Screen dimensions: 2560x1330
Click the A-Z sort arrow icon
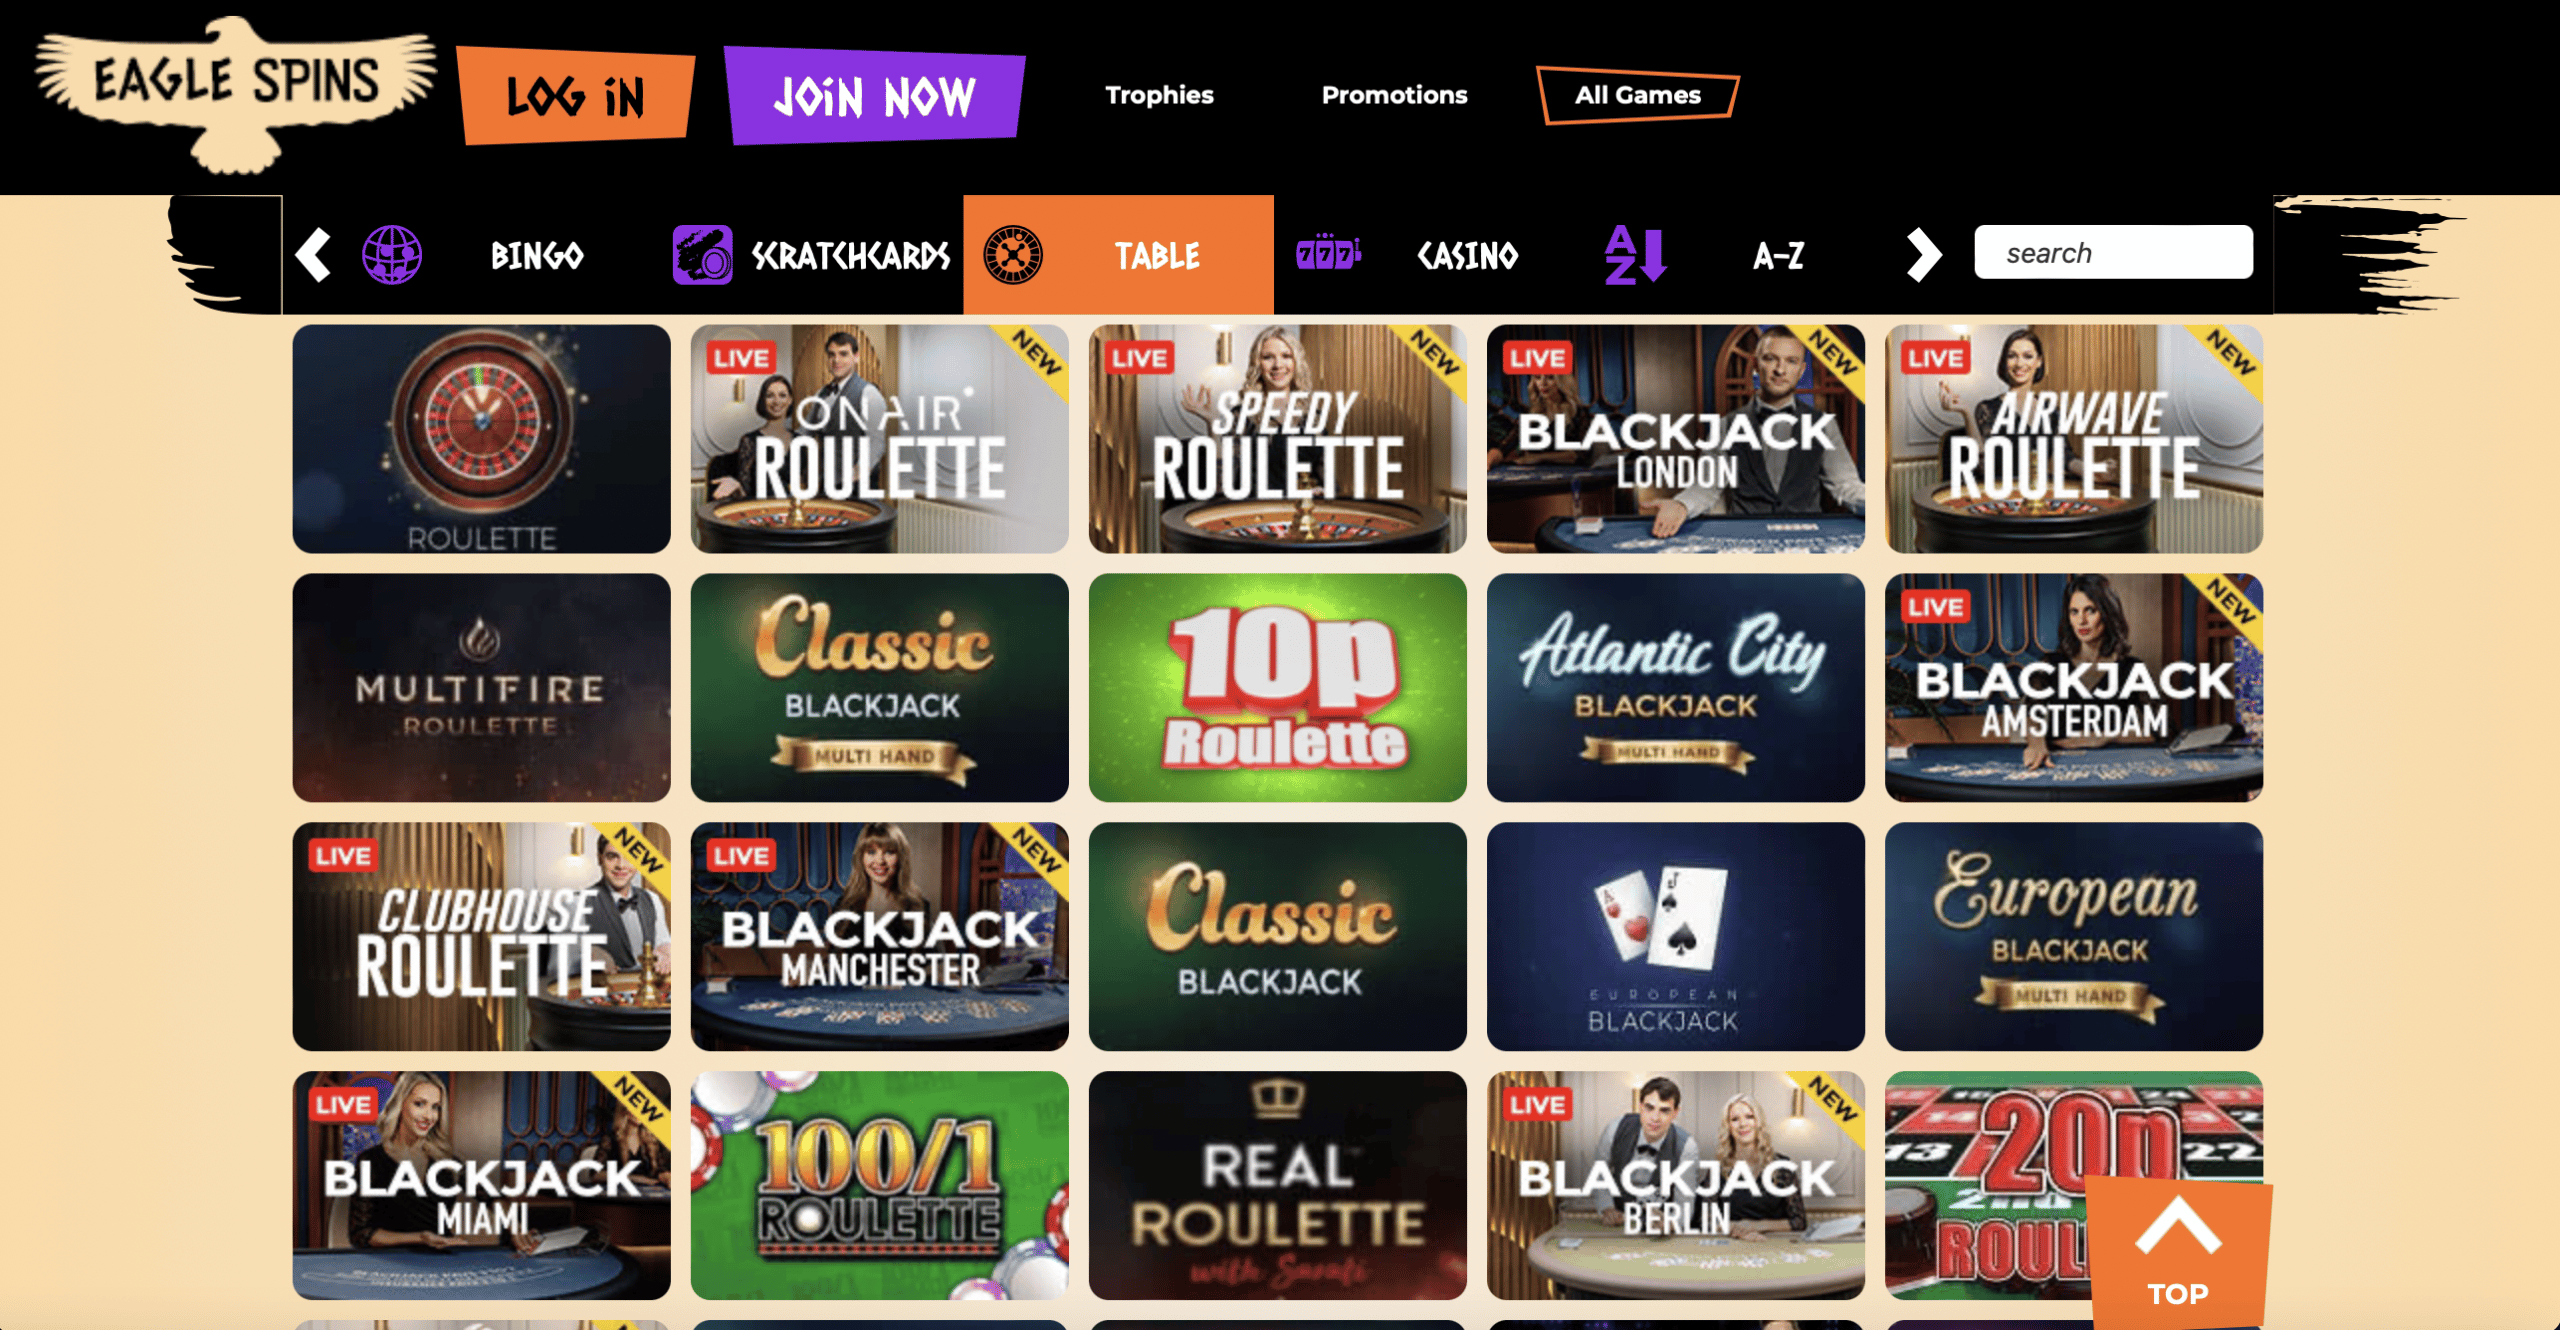pos(1635,255)
